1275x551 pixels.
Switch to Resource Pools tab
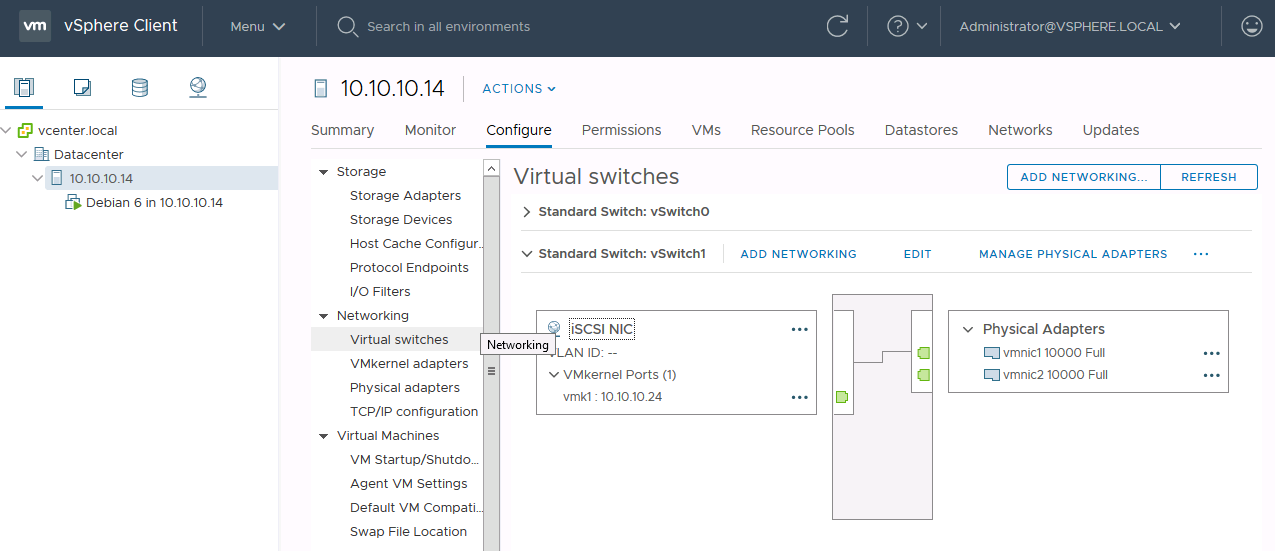[x=803, y=130]
